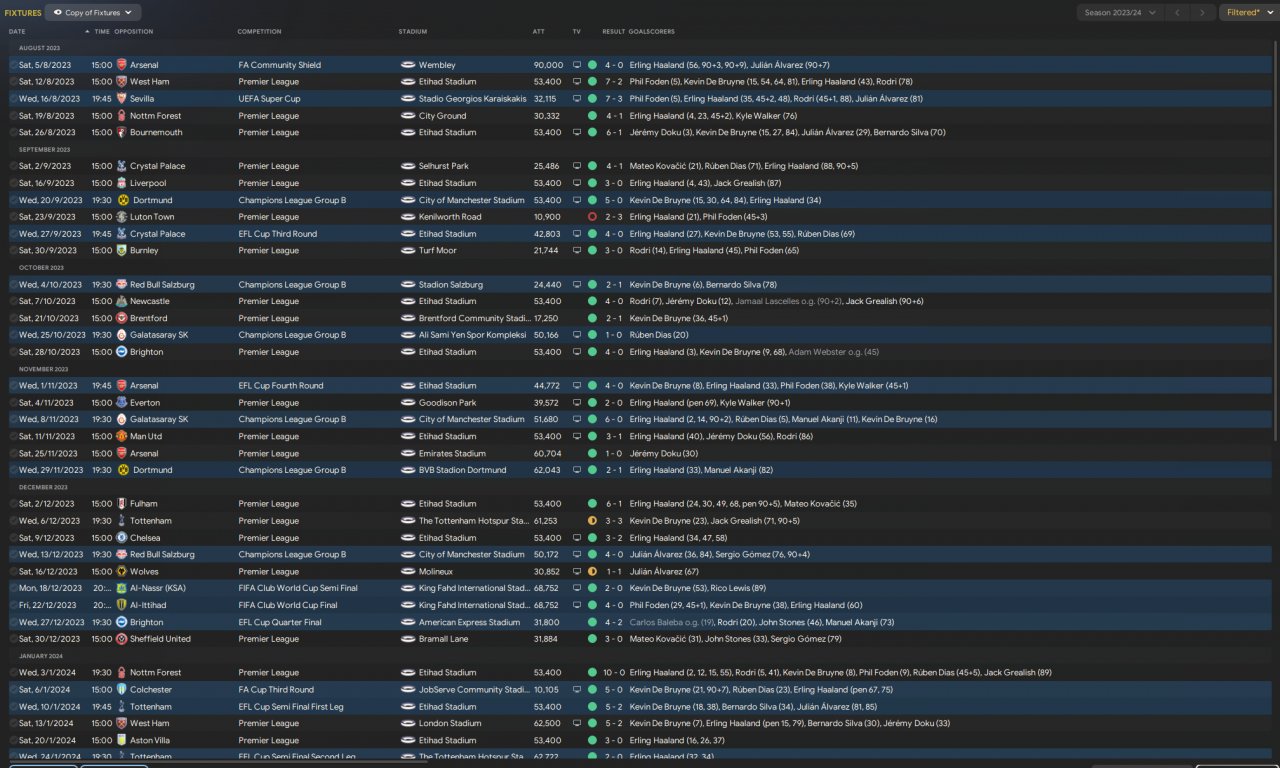Image resolution: width=1280 pixels, height=768 pixels.
Task: Open the FIFA Club World Cup Final link
Action: click(288, 605)
